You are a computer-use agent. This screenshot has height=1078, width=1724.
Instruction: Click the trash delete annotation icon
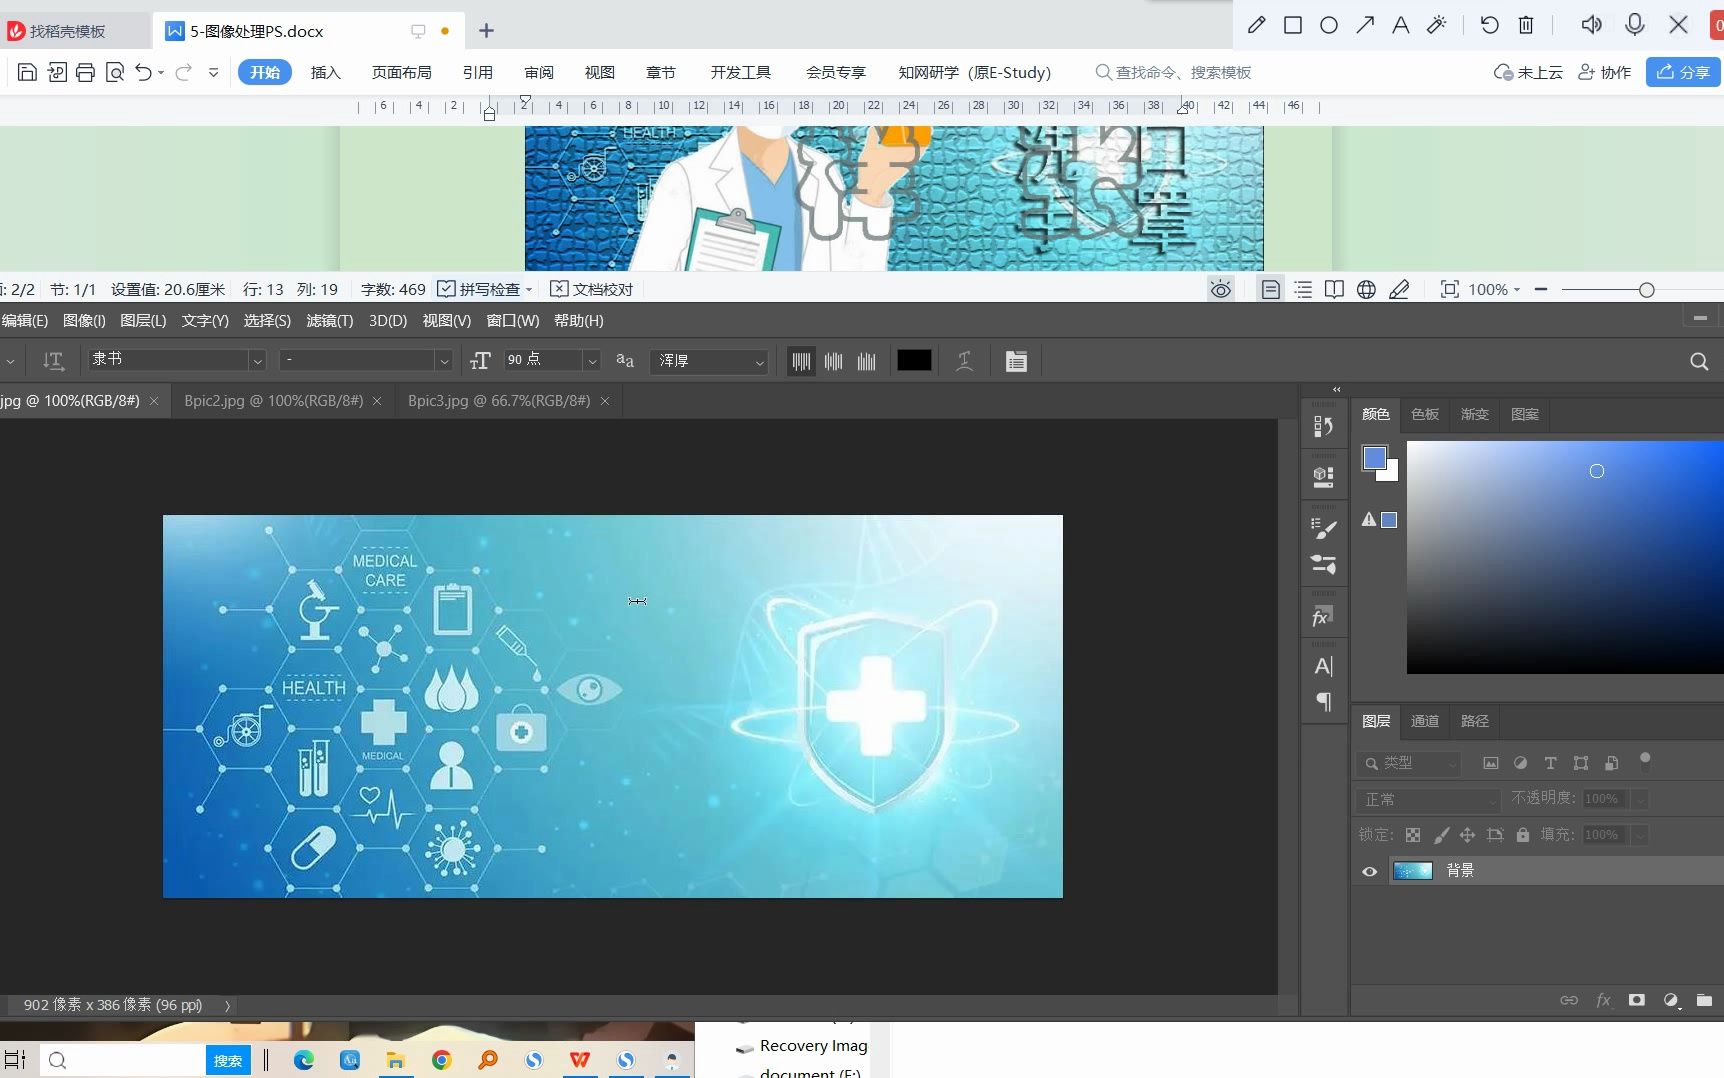1526,25
